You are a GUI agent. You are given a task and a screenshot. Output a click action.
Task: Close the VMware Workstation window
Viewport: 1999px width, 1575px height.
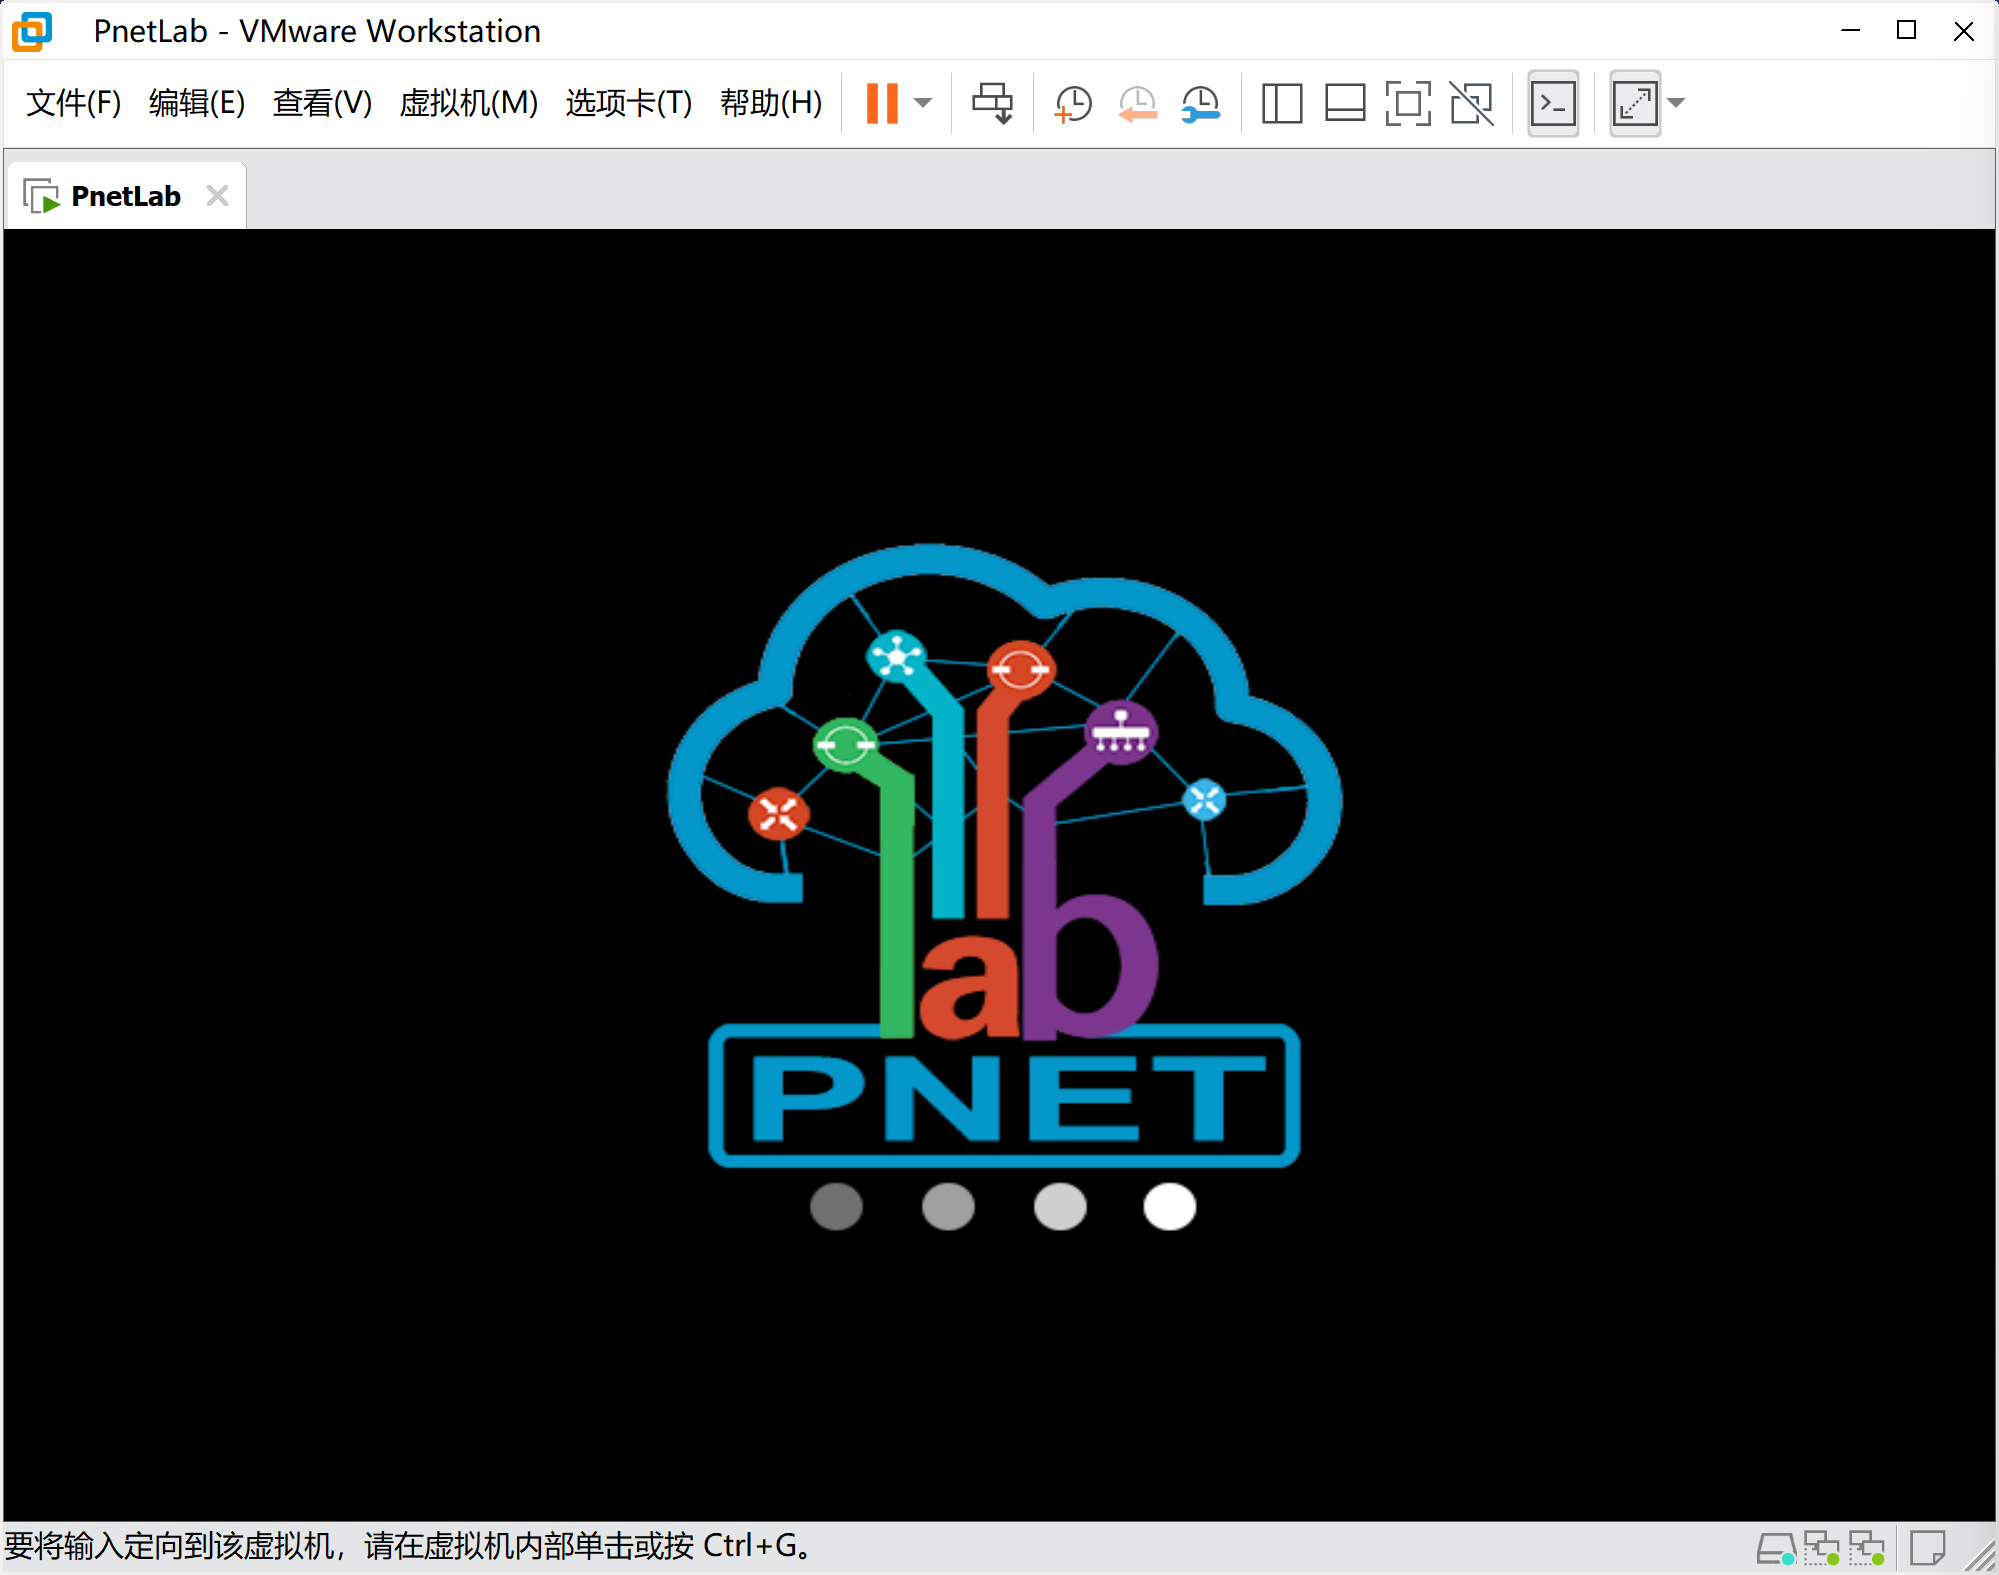click(x=1964, y=31)
